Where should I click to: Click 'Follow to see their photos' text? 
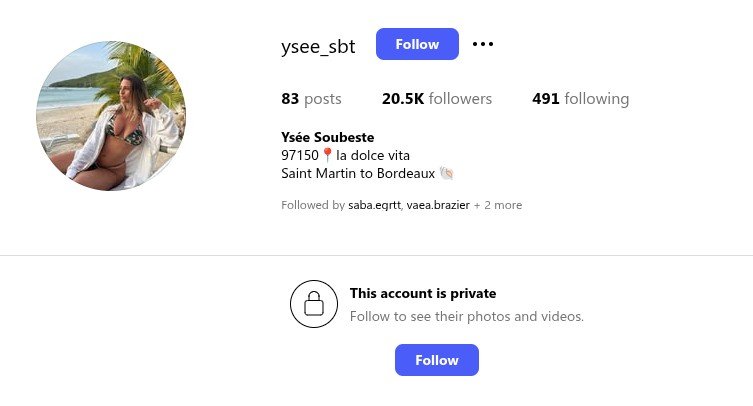466,316
